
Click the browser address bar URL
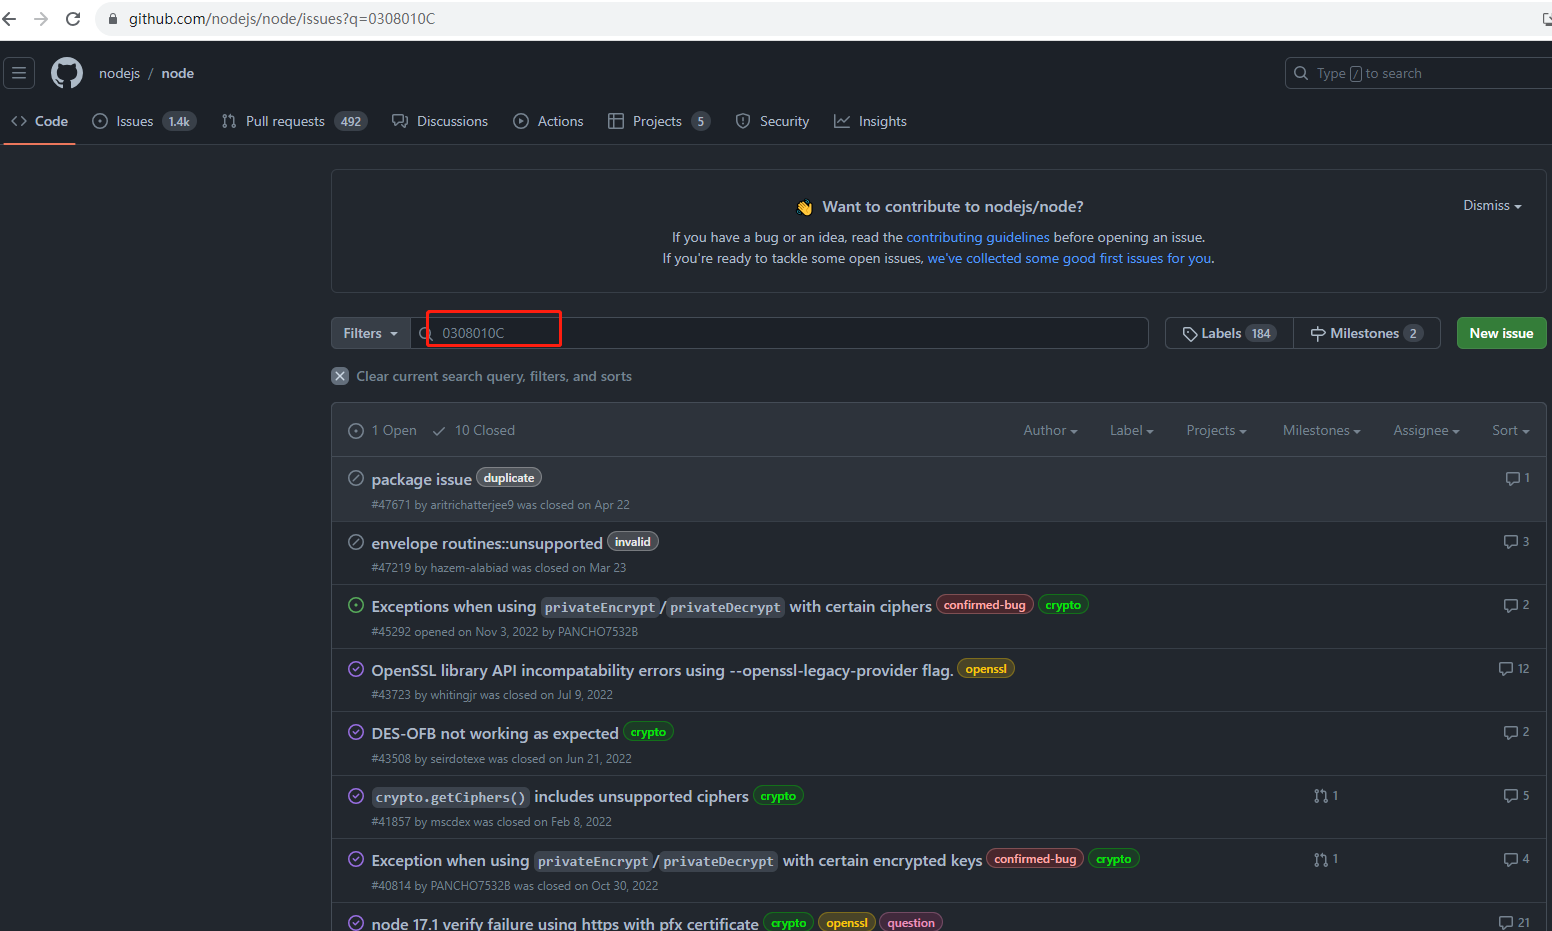click(x=282, y=19)
